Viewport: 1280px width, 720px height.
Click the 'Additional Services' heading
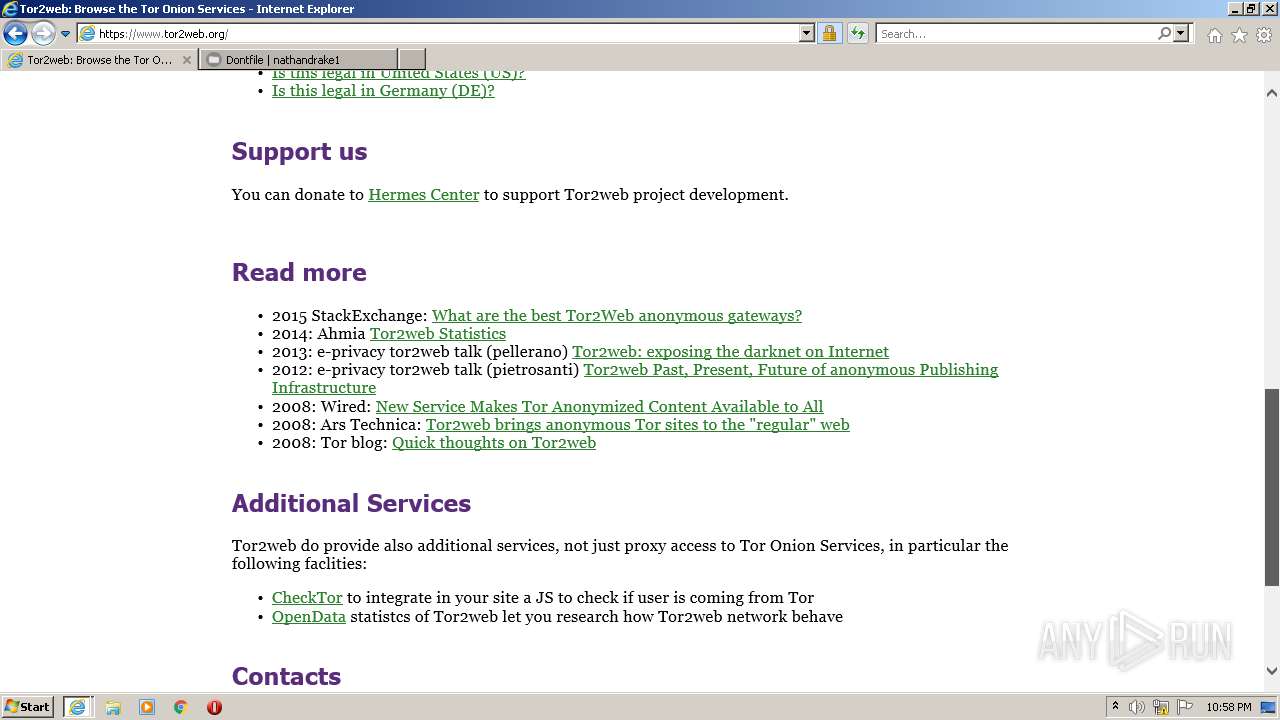click(x=351, y=503)
